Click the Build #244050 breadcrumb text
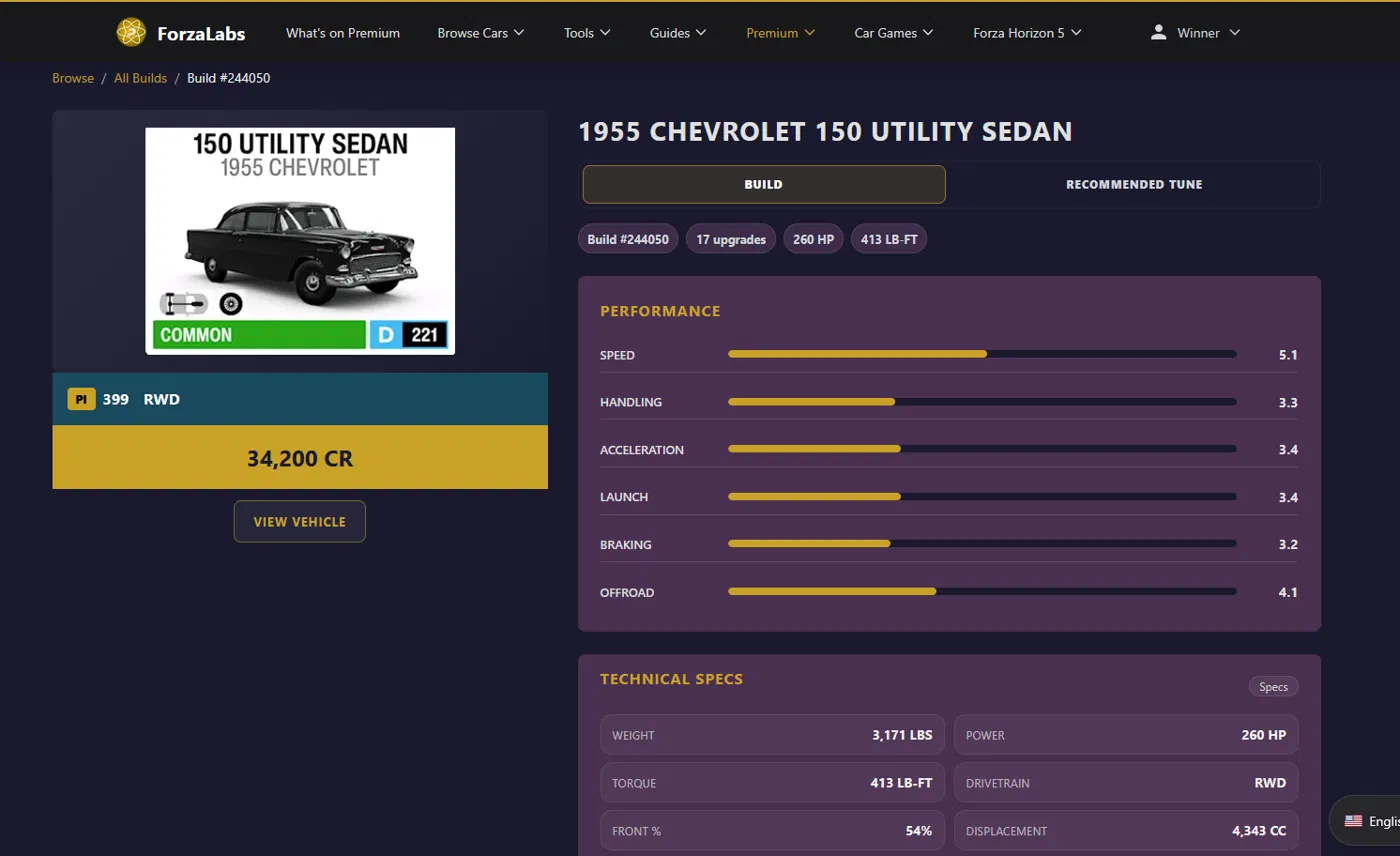This screenshot has height=856, width=1400. [229, 78]
